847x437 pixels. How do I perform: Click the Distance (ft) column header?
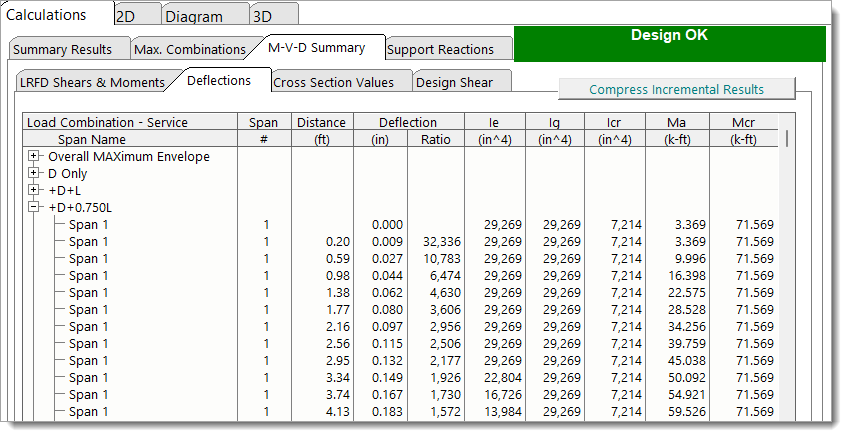(x=322, y=131)
